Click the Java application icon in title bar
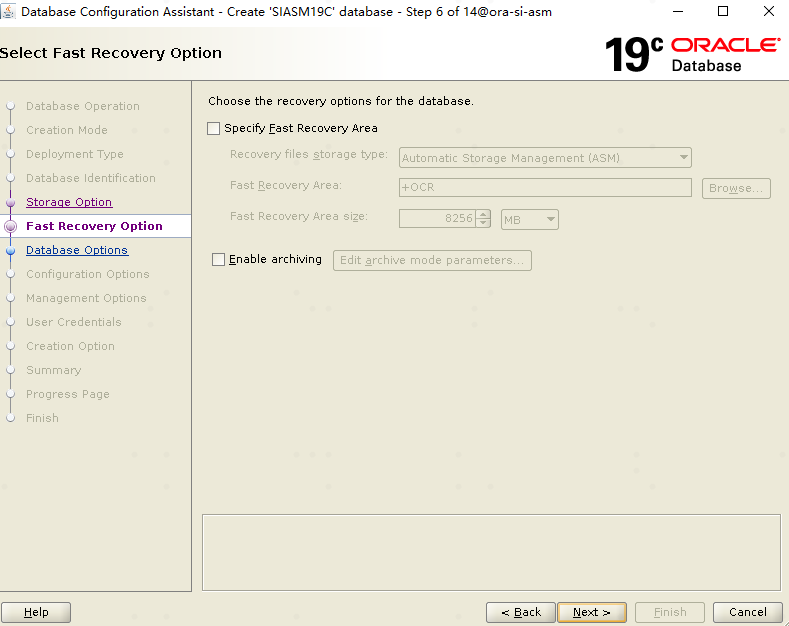 point(8,11)
